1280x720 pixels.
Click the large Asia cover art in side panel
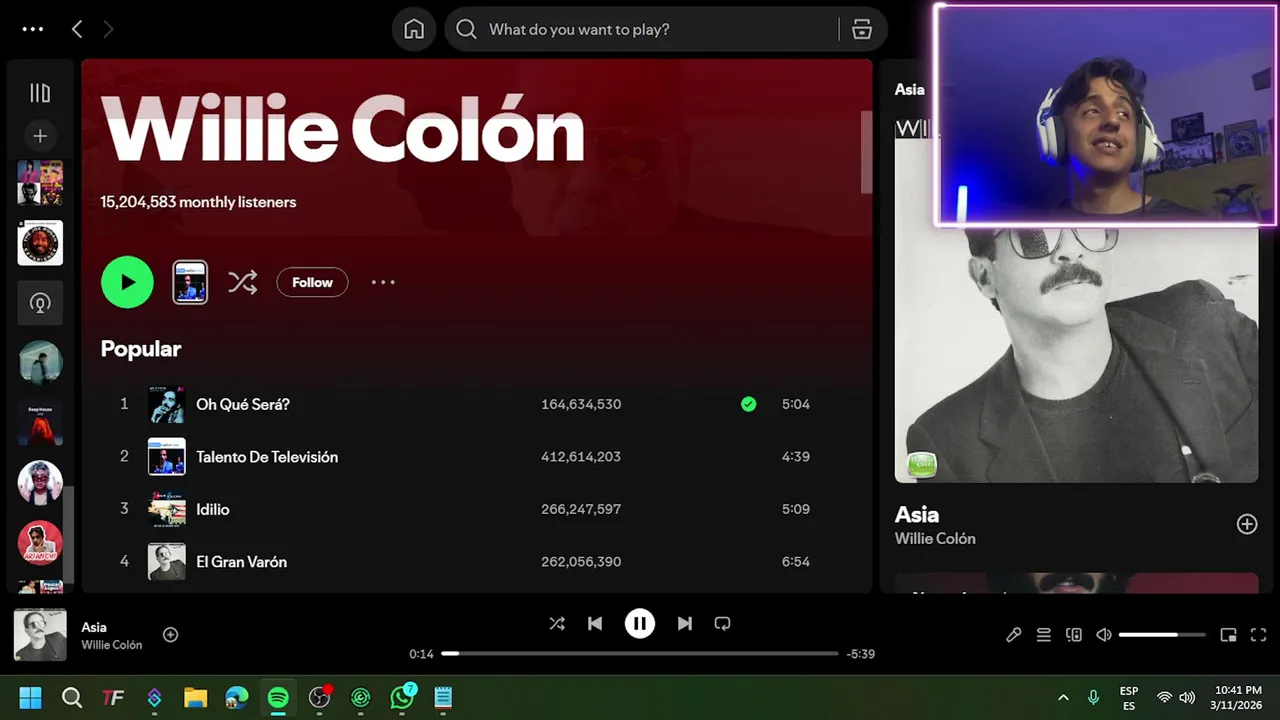pyautogui.click(x=1076, y=355)
